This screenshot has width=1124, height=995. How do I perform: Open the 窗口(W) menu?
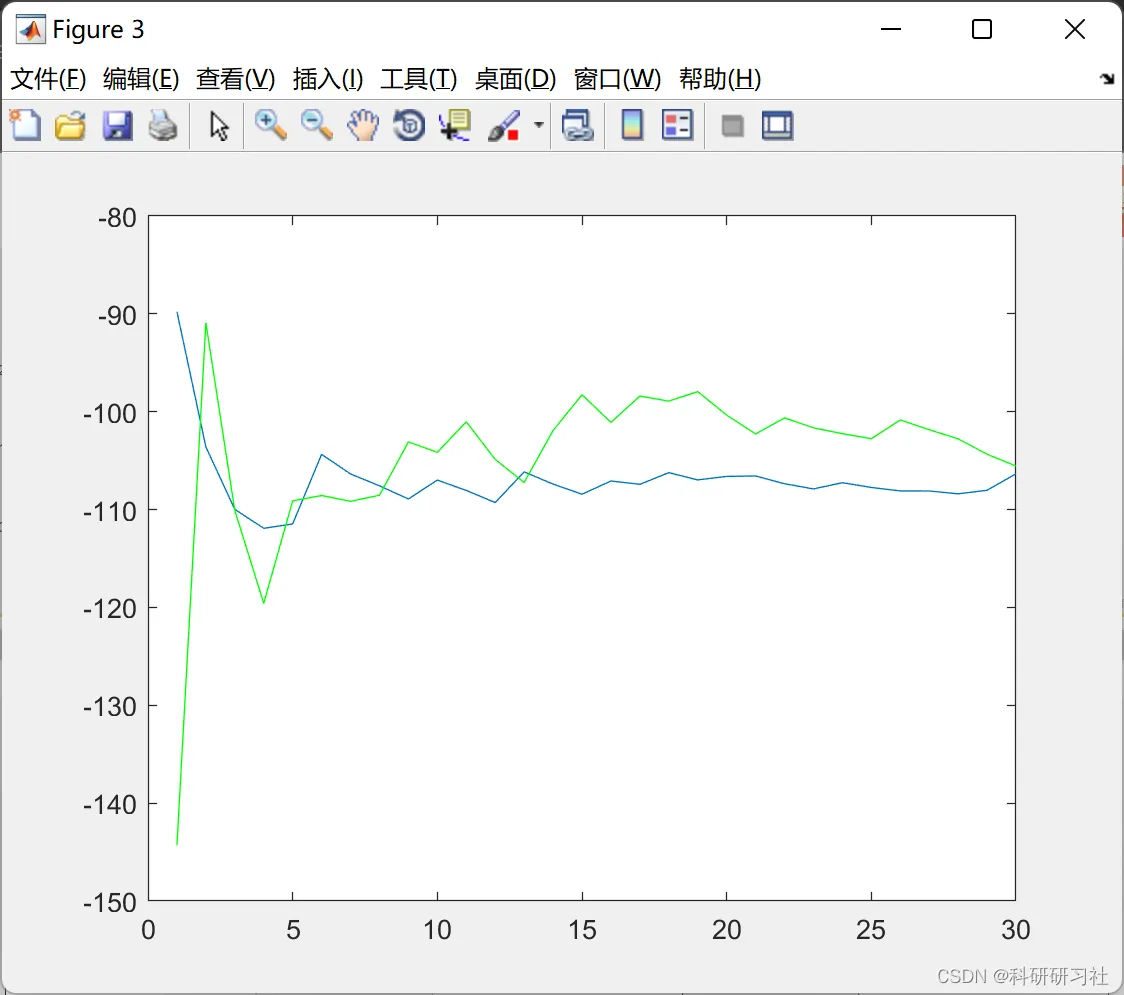pyautogui.click(x=617, y=79)
